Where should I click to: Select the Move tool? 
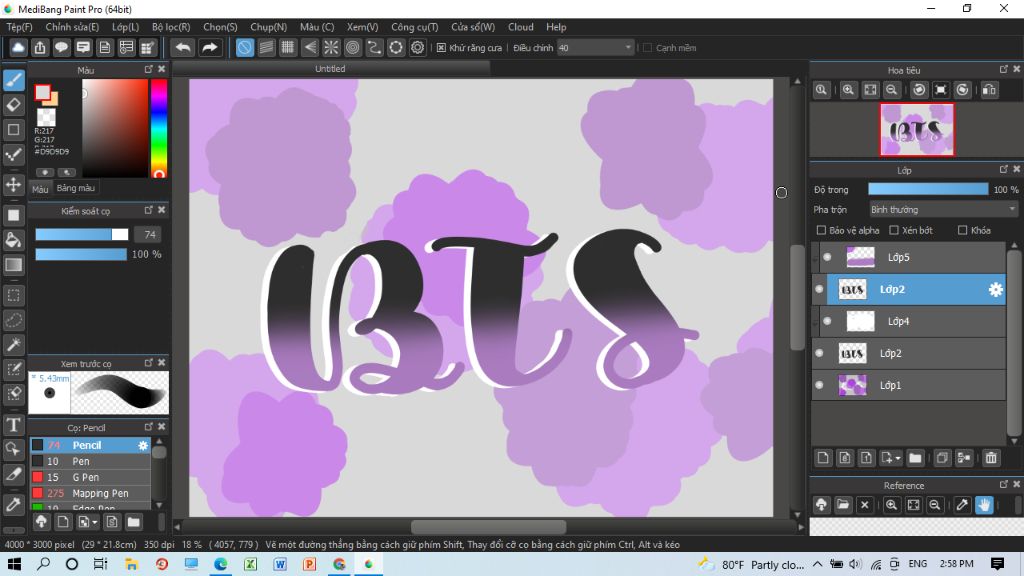[14, 185]
